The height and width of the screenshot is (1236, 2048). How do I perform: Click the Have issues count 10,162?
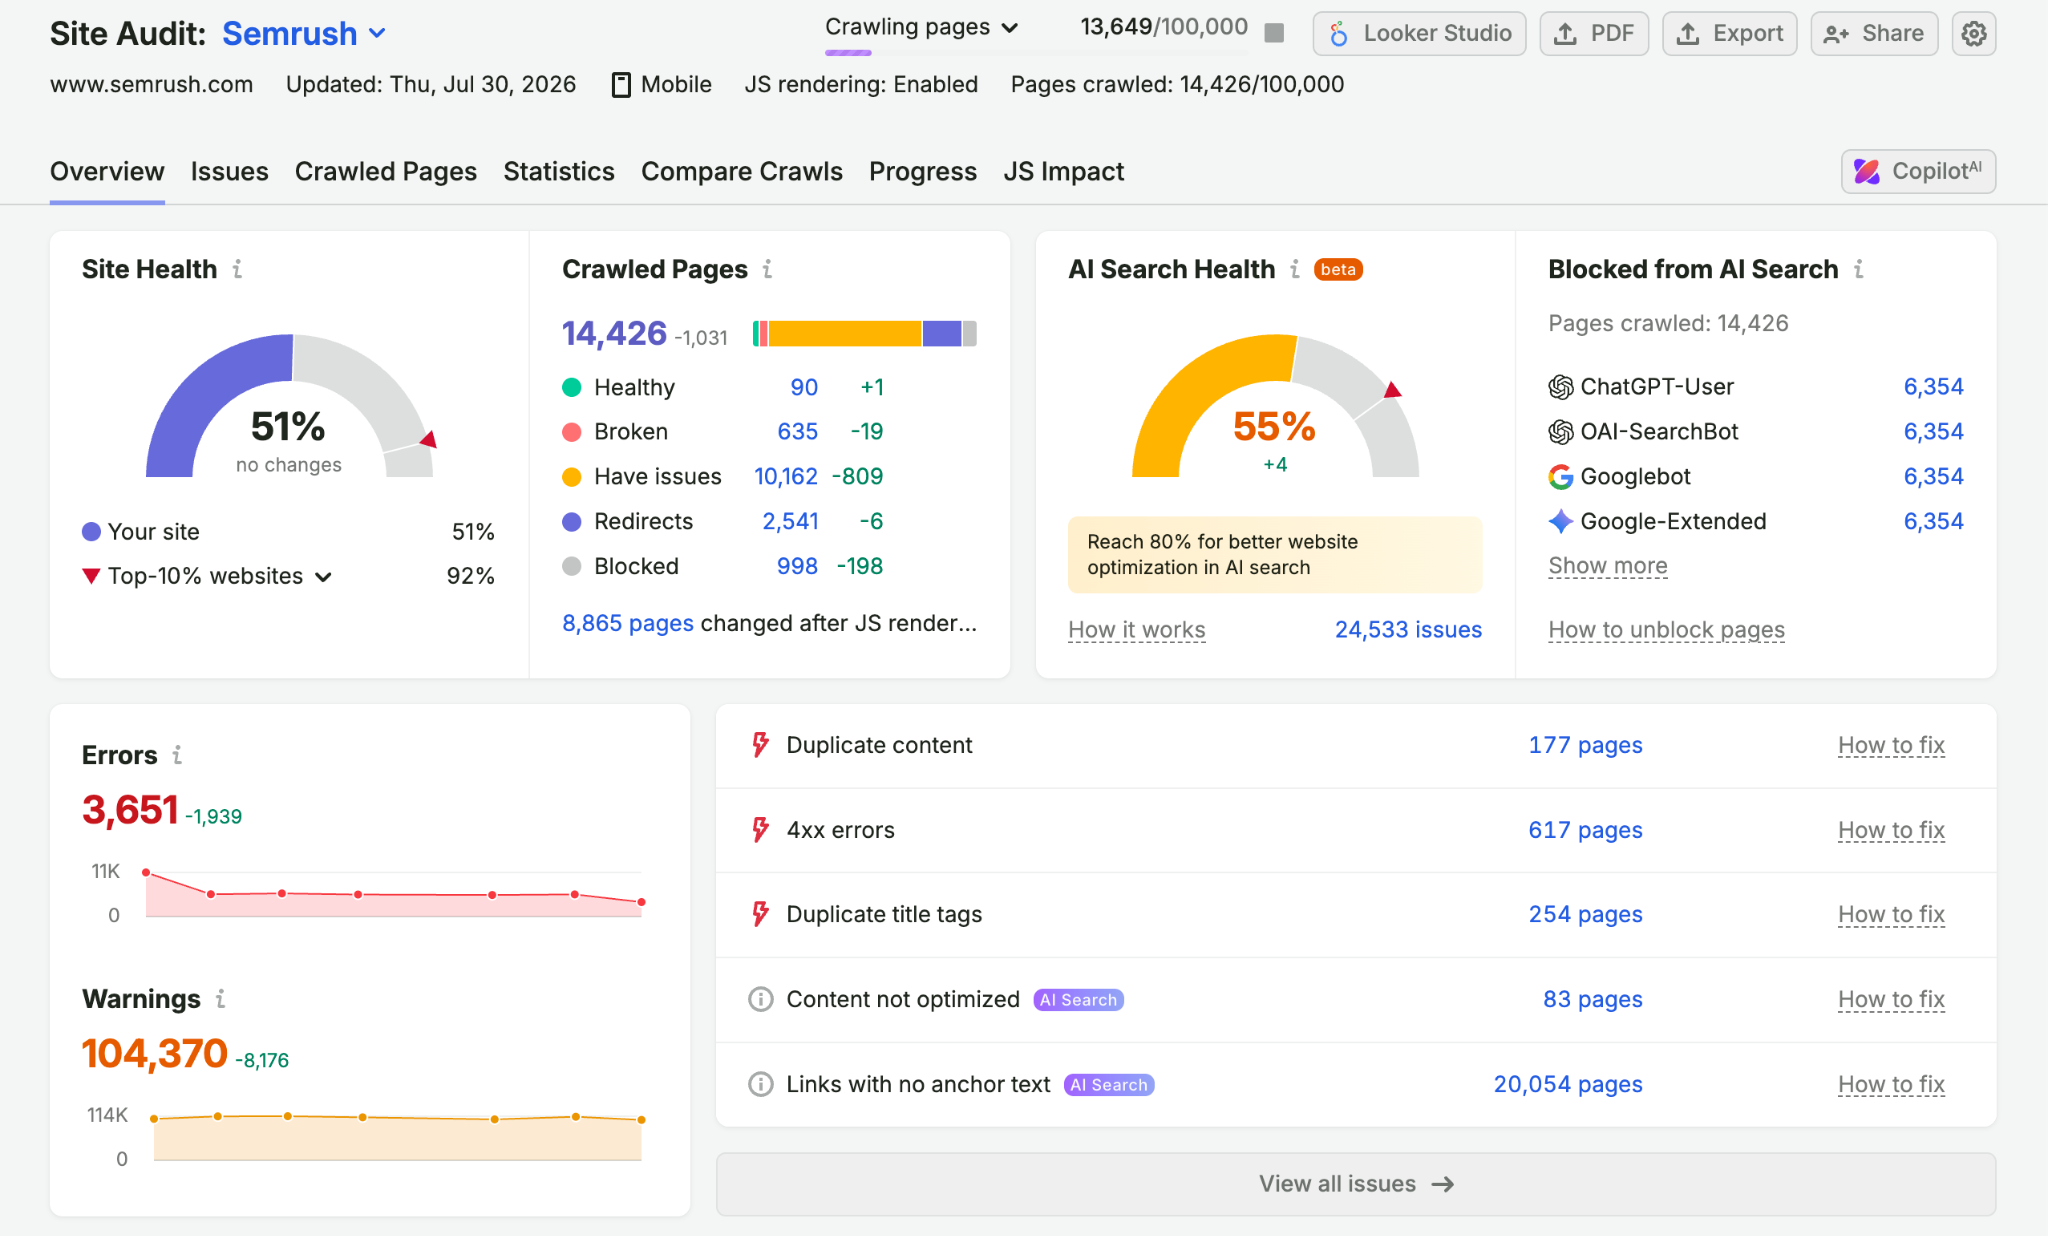(x=786, y=477)
